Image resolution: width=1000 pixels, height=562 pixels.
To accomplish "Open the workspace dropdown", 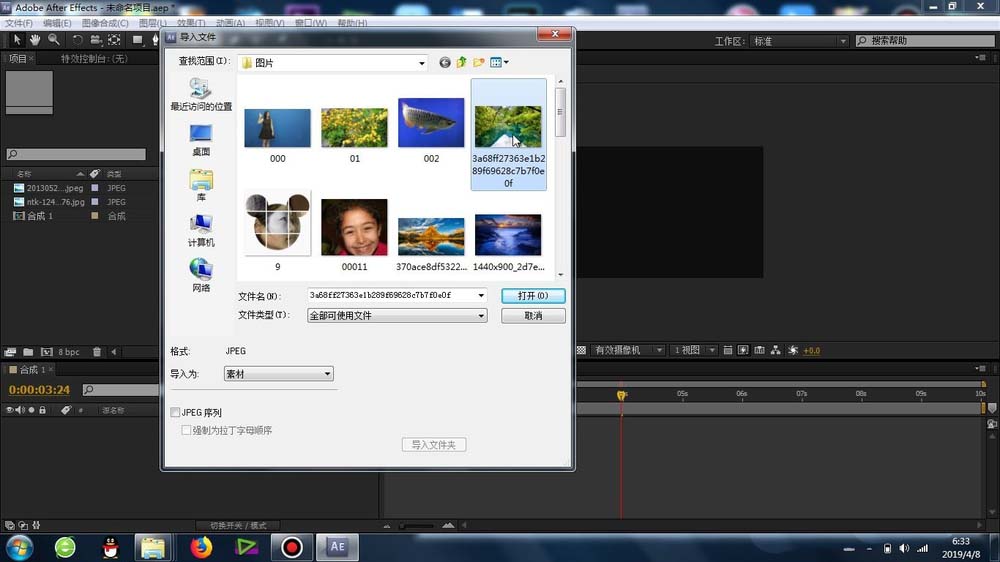I will coord(800,41).
